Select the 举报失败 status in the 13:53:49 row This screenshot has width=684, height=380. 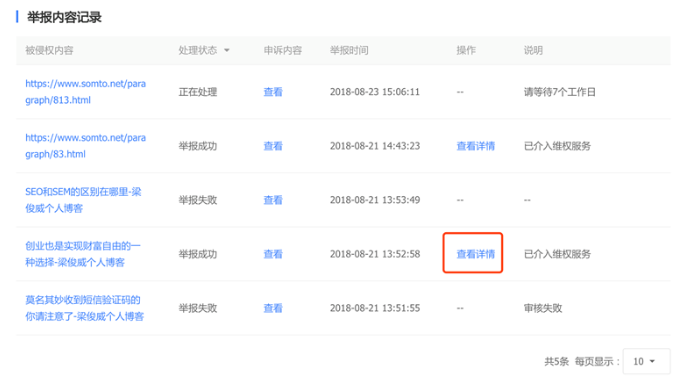pos(198,200)
